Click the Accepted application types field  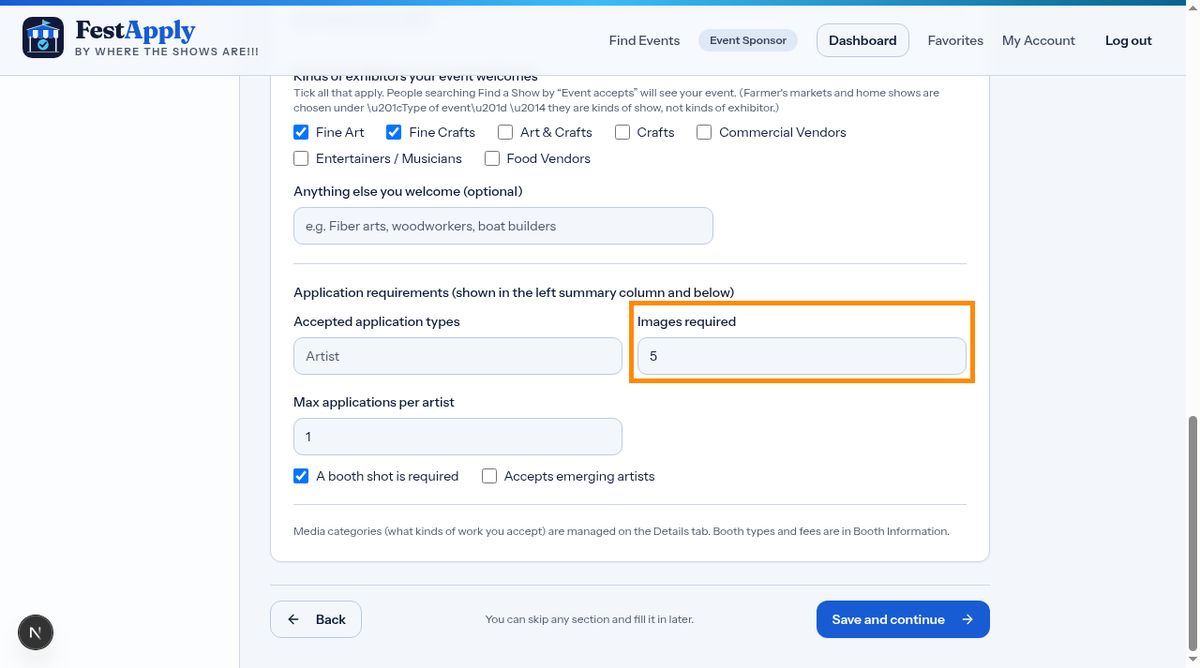click(458, 356)
